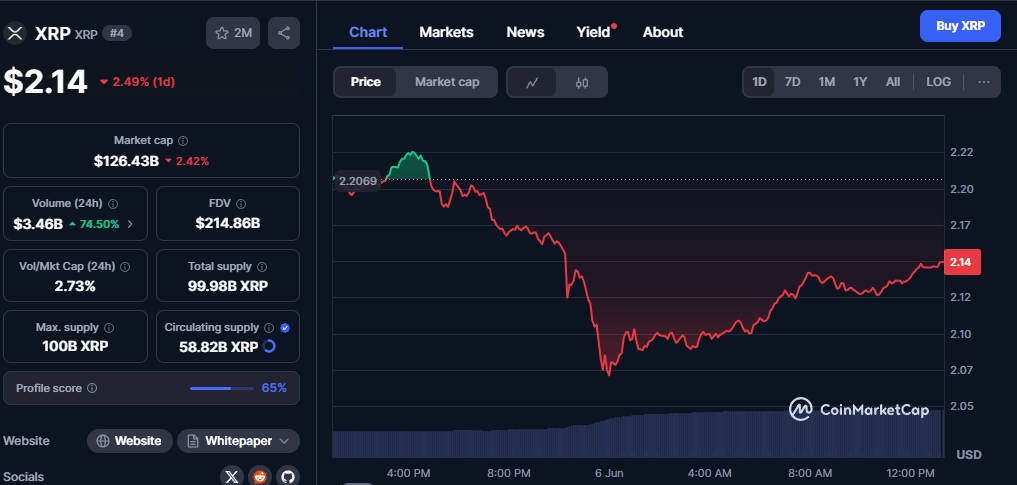Click the 6 Jun date axis label
The height and width of the screenshot is (485, 1017).
click(x=609, y=473)
